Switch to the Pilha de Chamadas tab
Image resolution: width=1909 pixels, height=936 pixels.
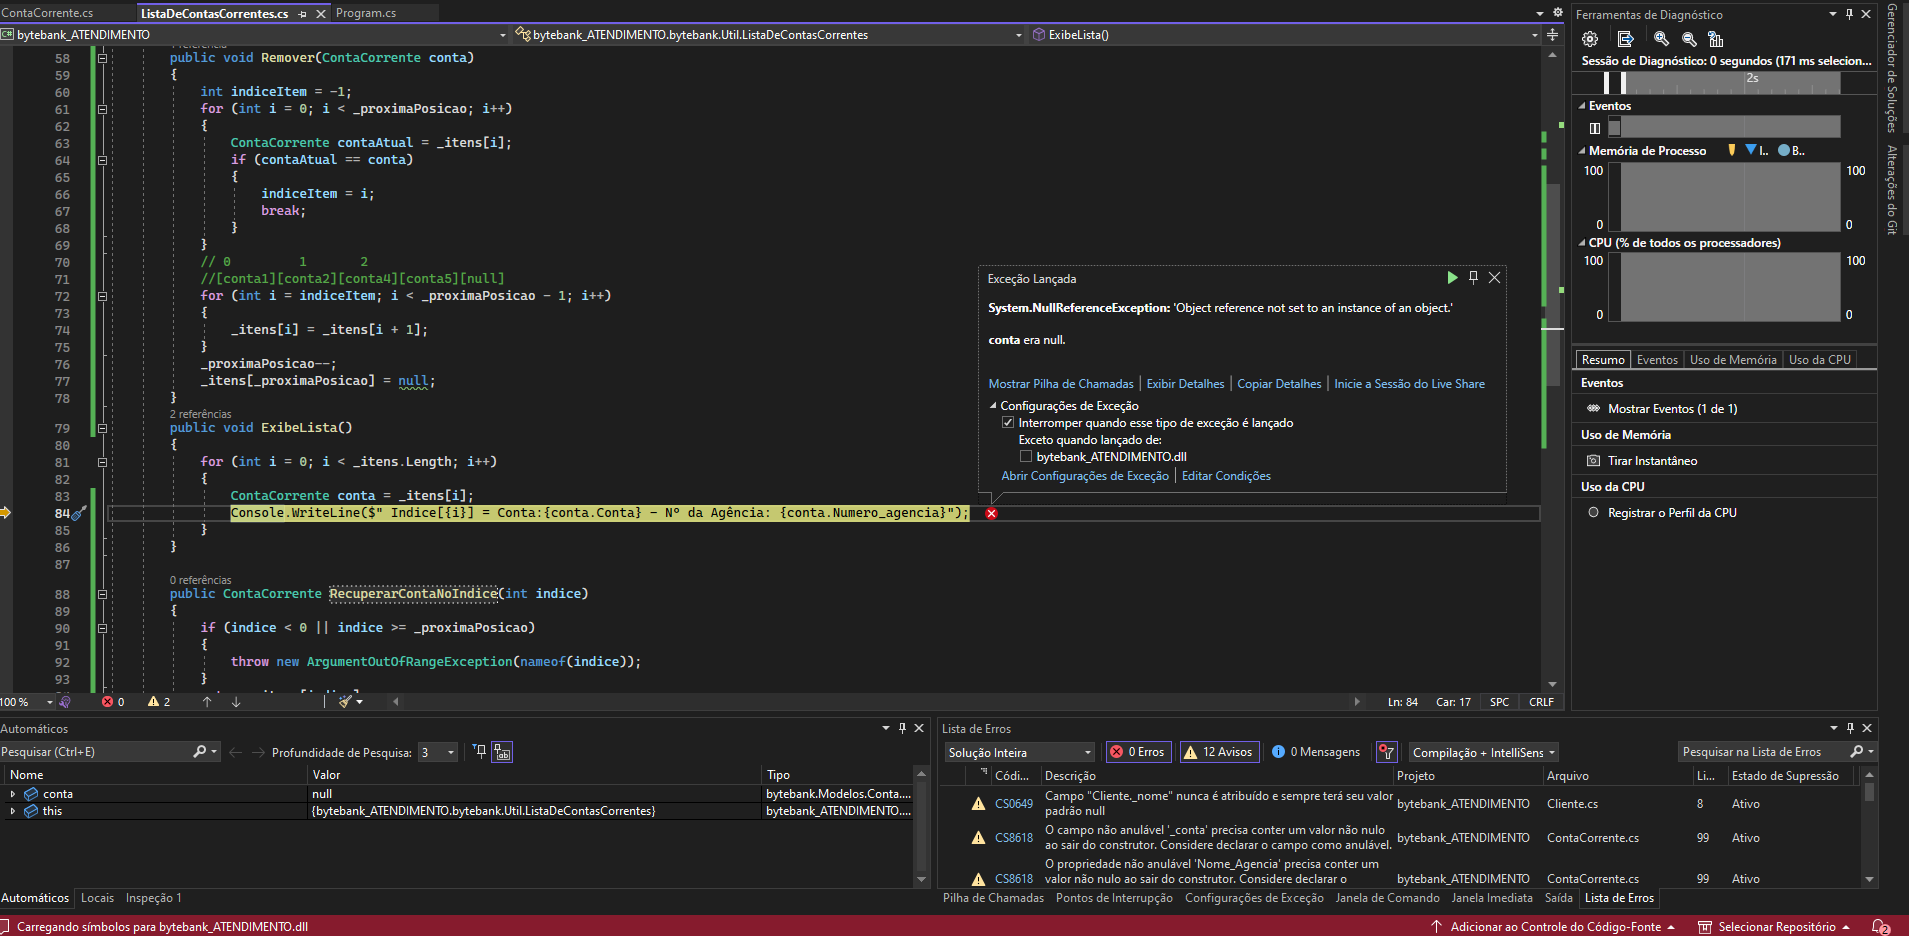pos(993,898)
